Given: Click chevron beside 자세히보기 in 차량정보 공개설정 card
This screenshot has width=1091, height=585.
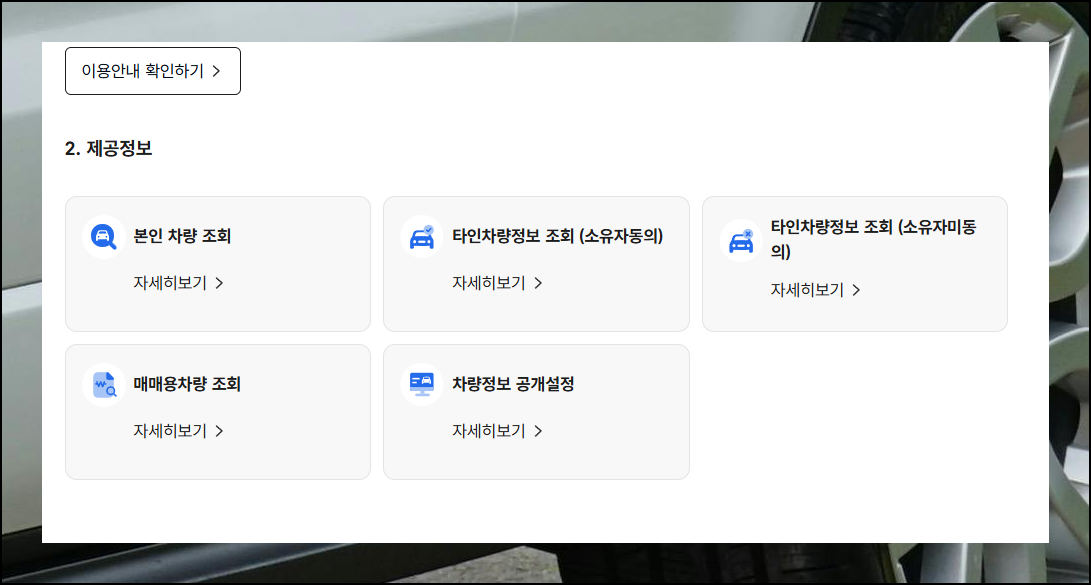Looking at the screenshot, I should coord(538,431).
